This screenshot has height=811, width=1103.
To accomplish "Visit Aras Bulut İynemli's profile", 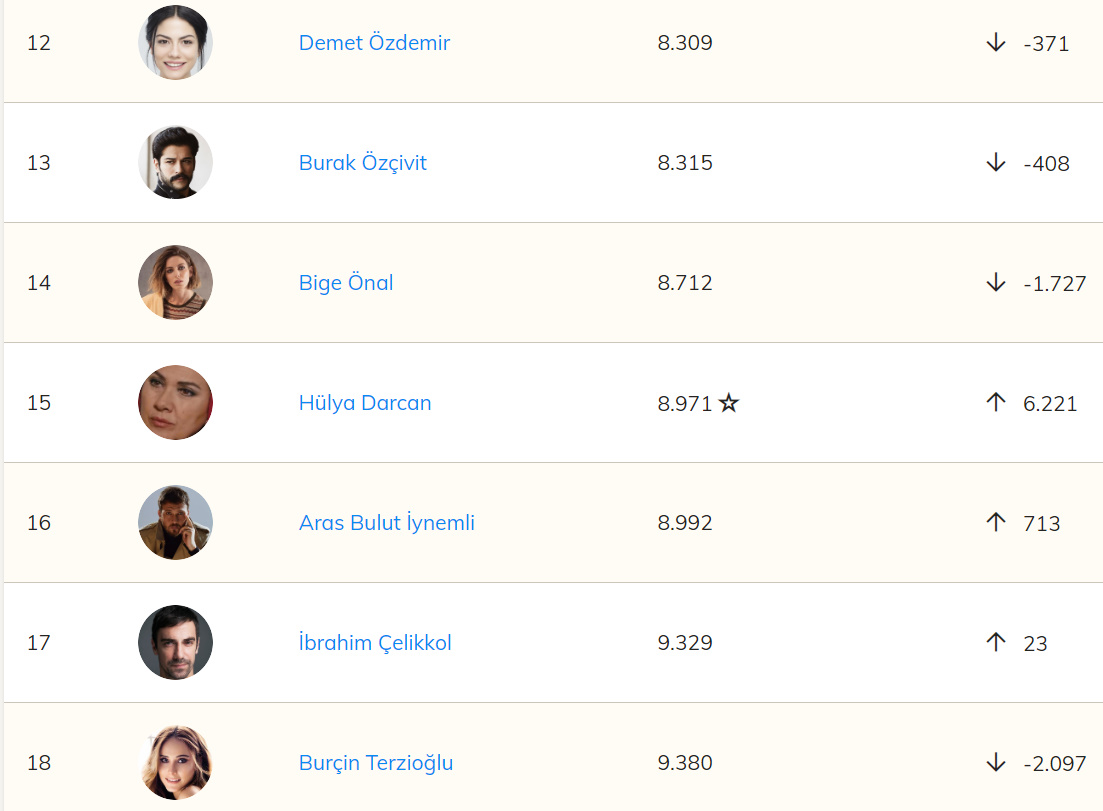I will pyautogui.click(x=386, y=523).
